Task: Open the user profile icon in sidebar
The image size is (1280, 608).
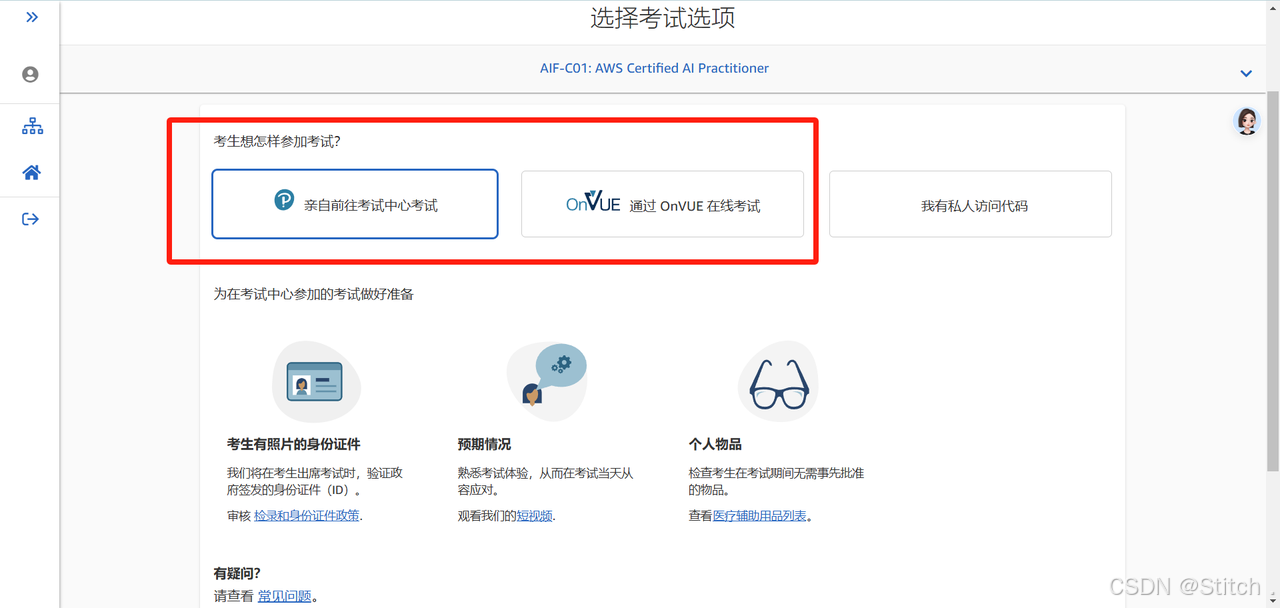Action: click(30, 75)
